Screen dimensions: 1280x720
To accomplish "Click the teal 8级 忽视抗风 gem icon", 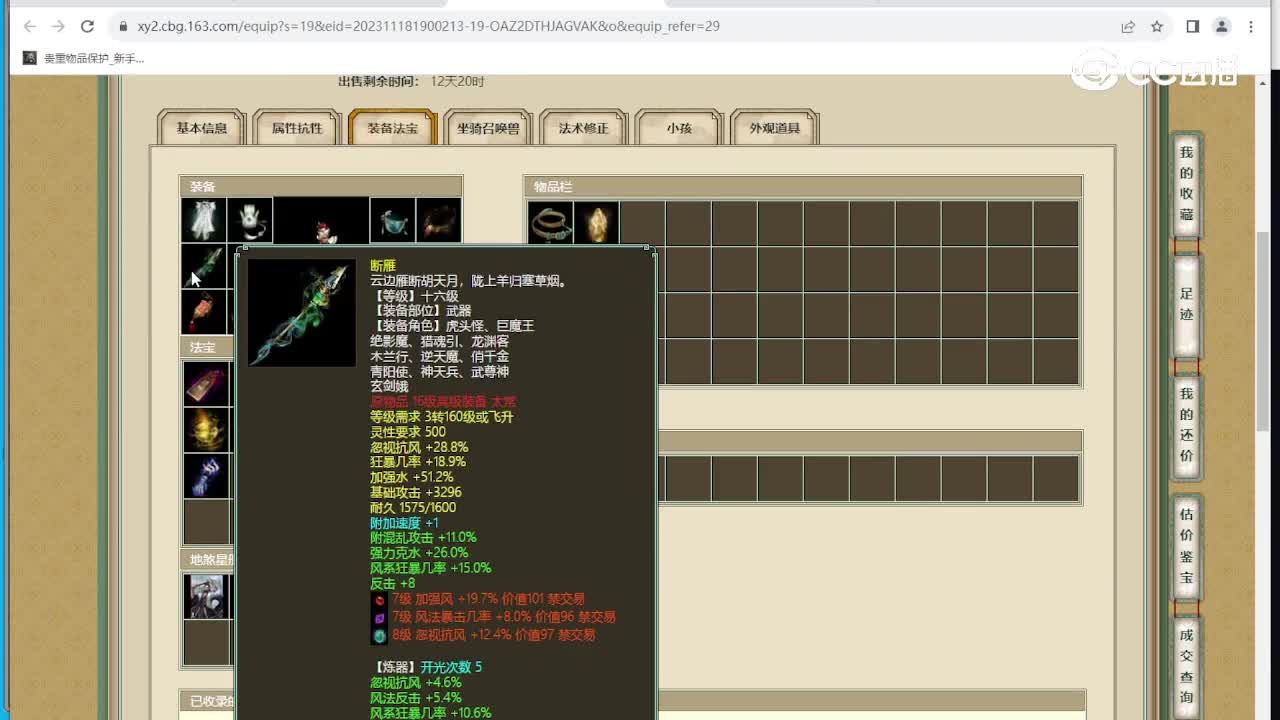I will click(379, 636).
